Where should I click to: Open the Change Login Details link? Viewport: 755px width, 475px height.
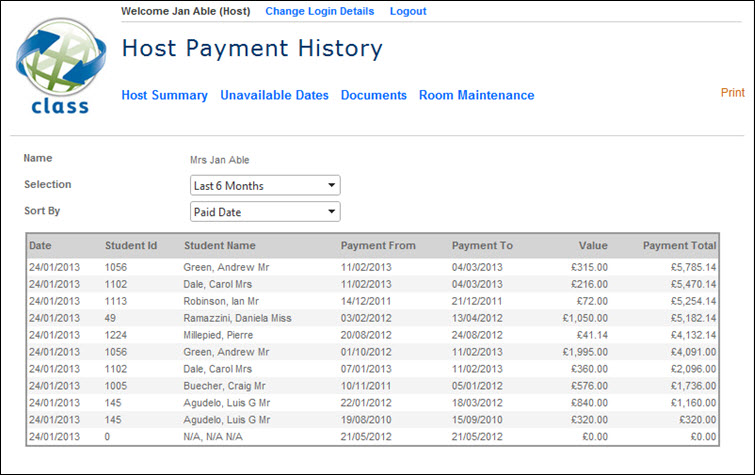[x=319, y=11]
